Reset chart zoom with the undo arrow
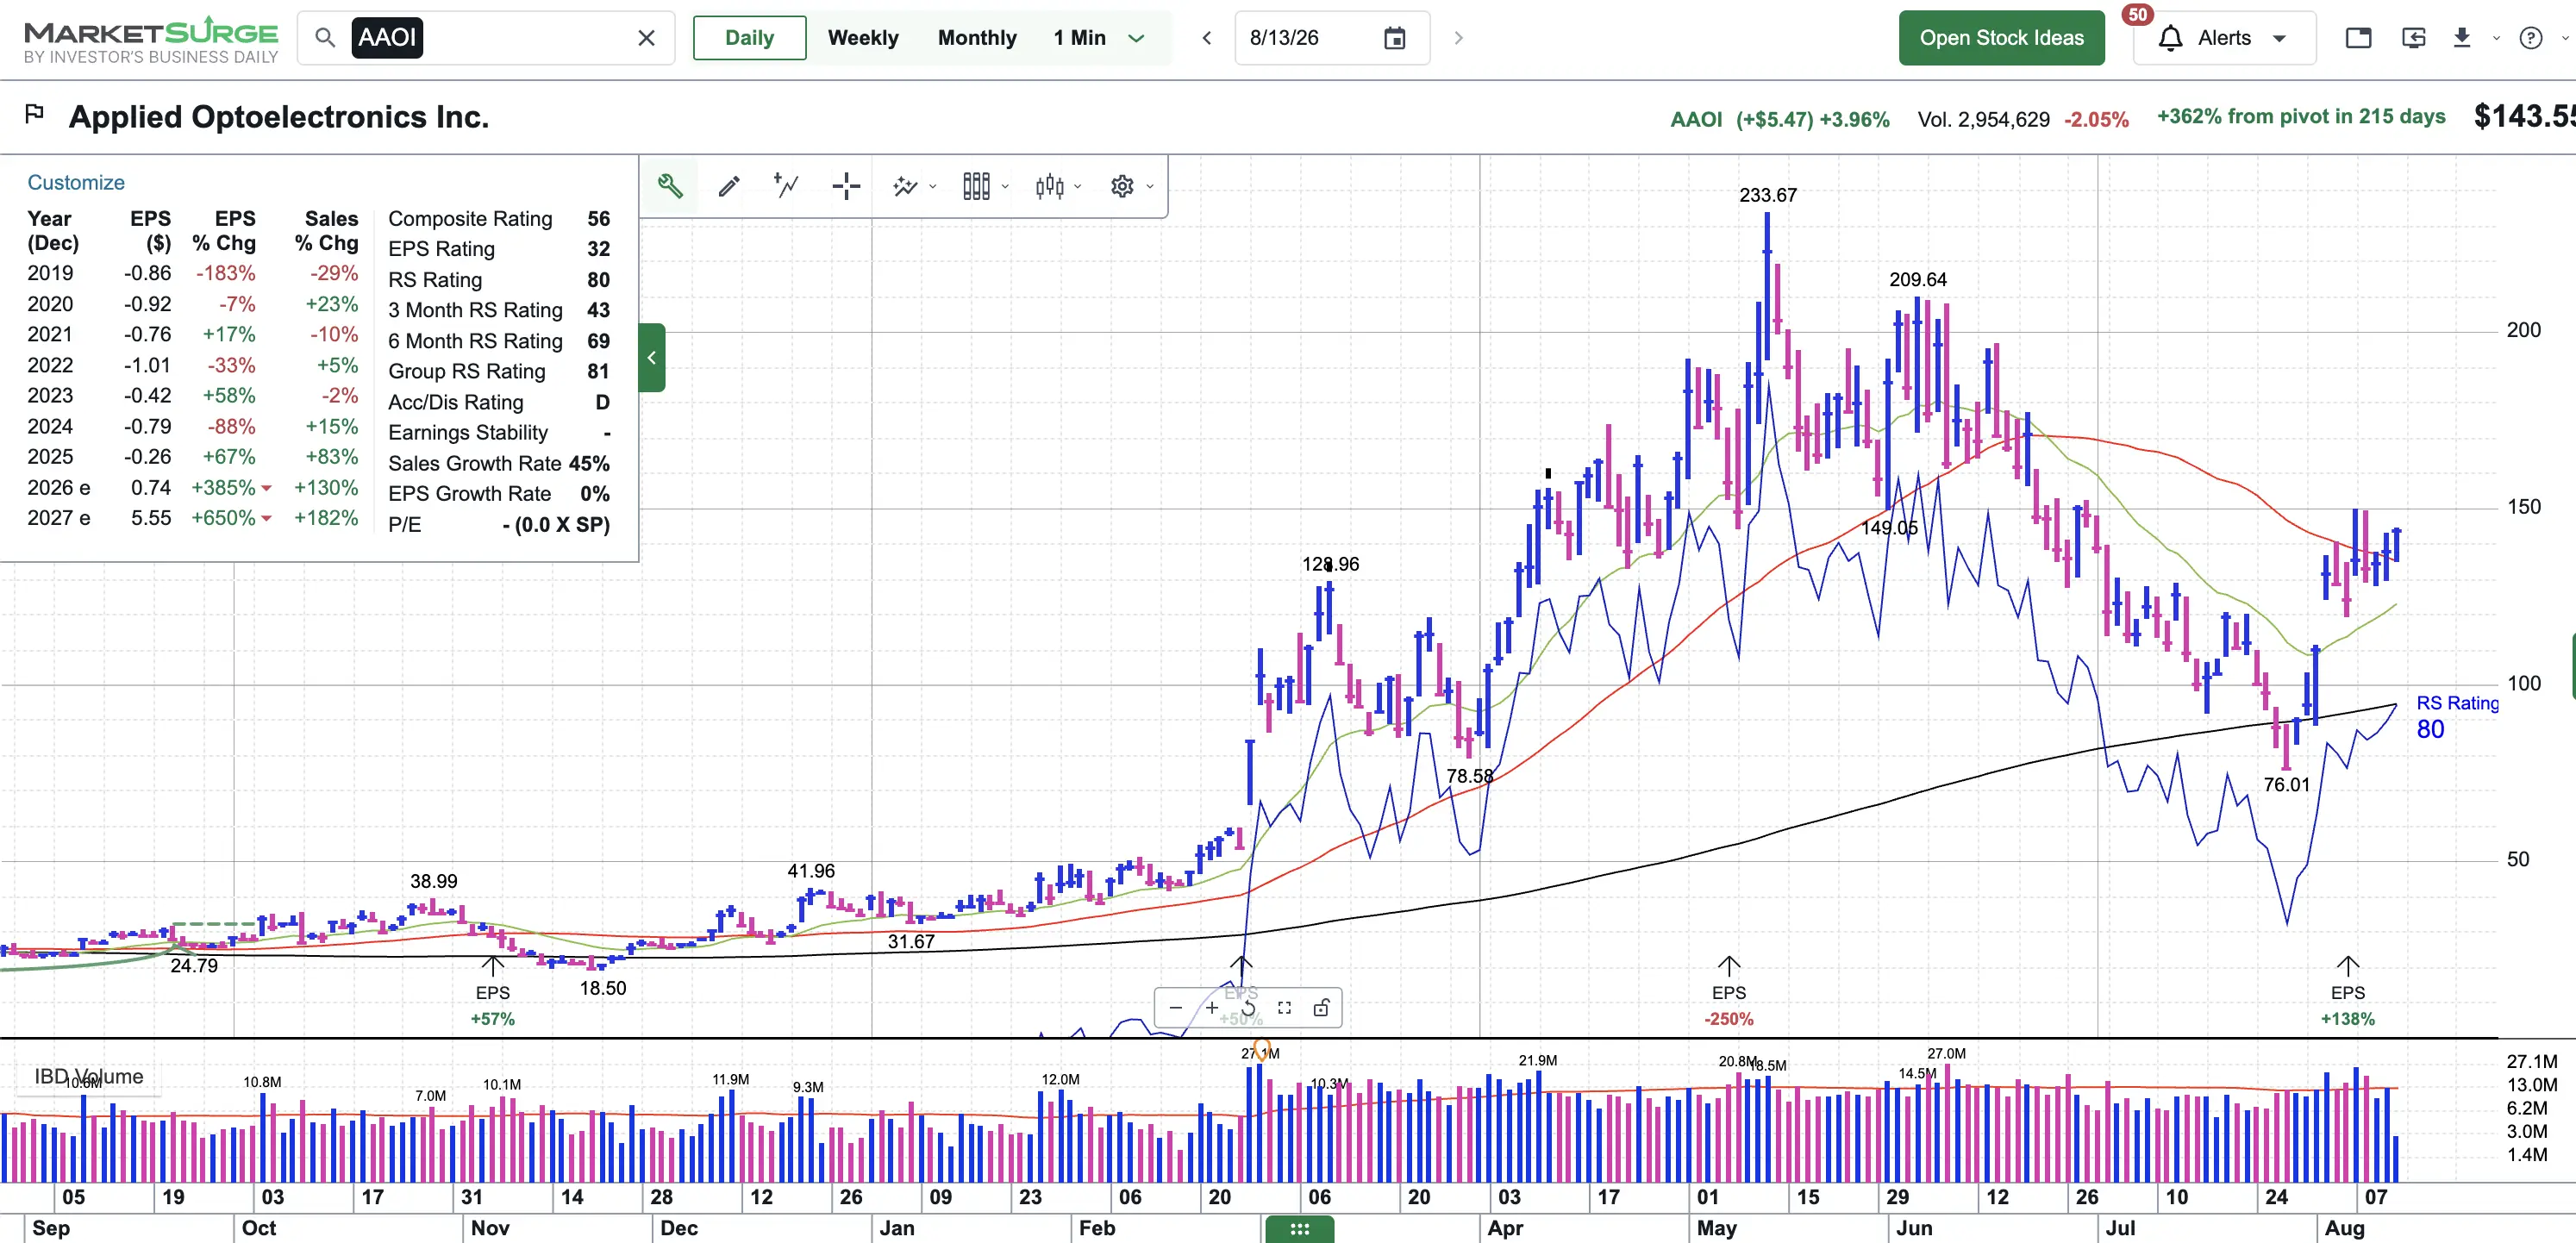Image resolution: width=2576 pixels, height=1243 pixels. 1248,1008
